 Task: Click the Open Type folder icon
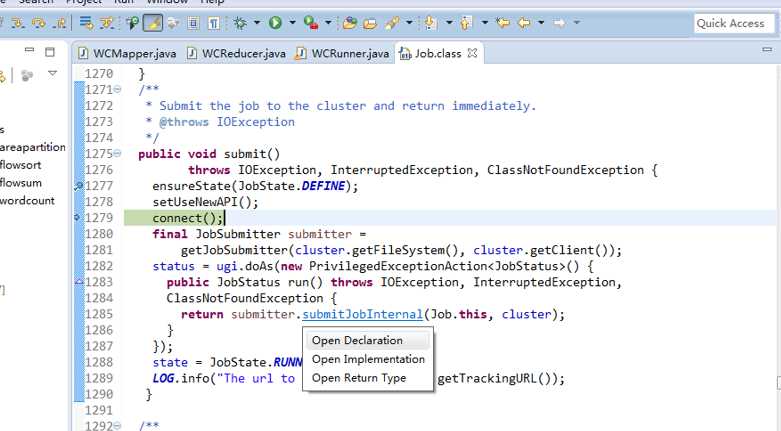370,23
